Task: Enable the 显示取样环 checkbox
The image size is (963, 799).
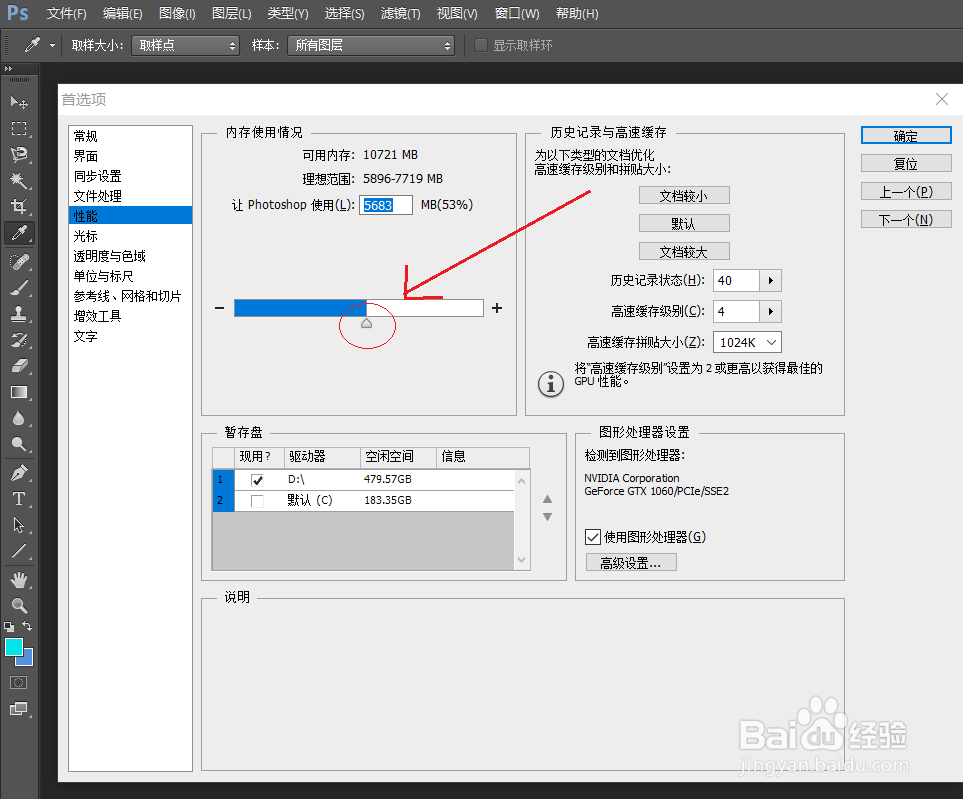Action: point(481,45)
